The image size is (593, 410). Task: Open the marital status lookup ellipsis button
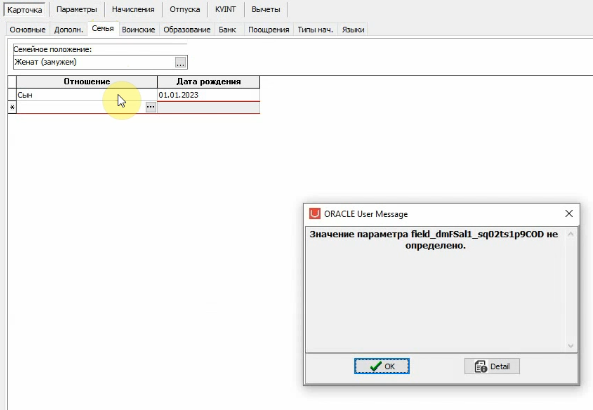click(x=180, y=63)
